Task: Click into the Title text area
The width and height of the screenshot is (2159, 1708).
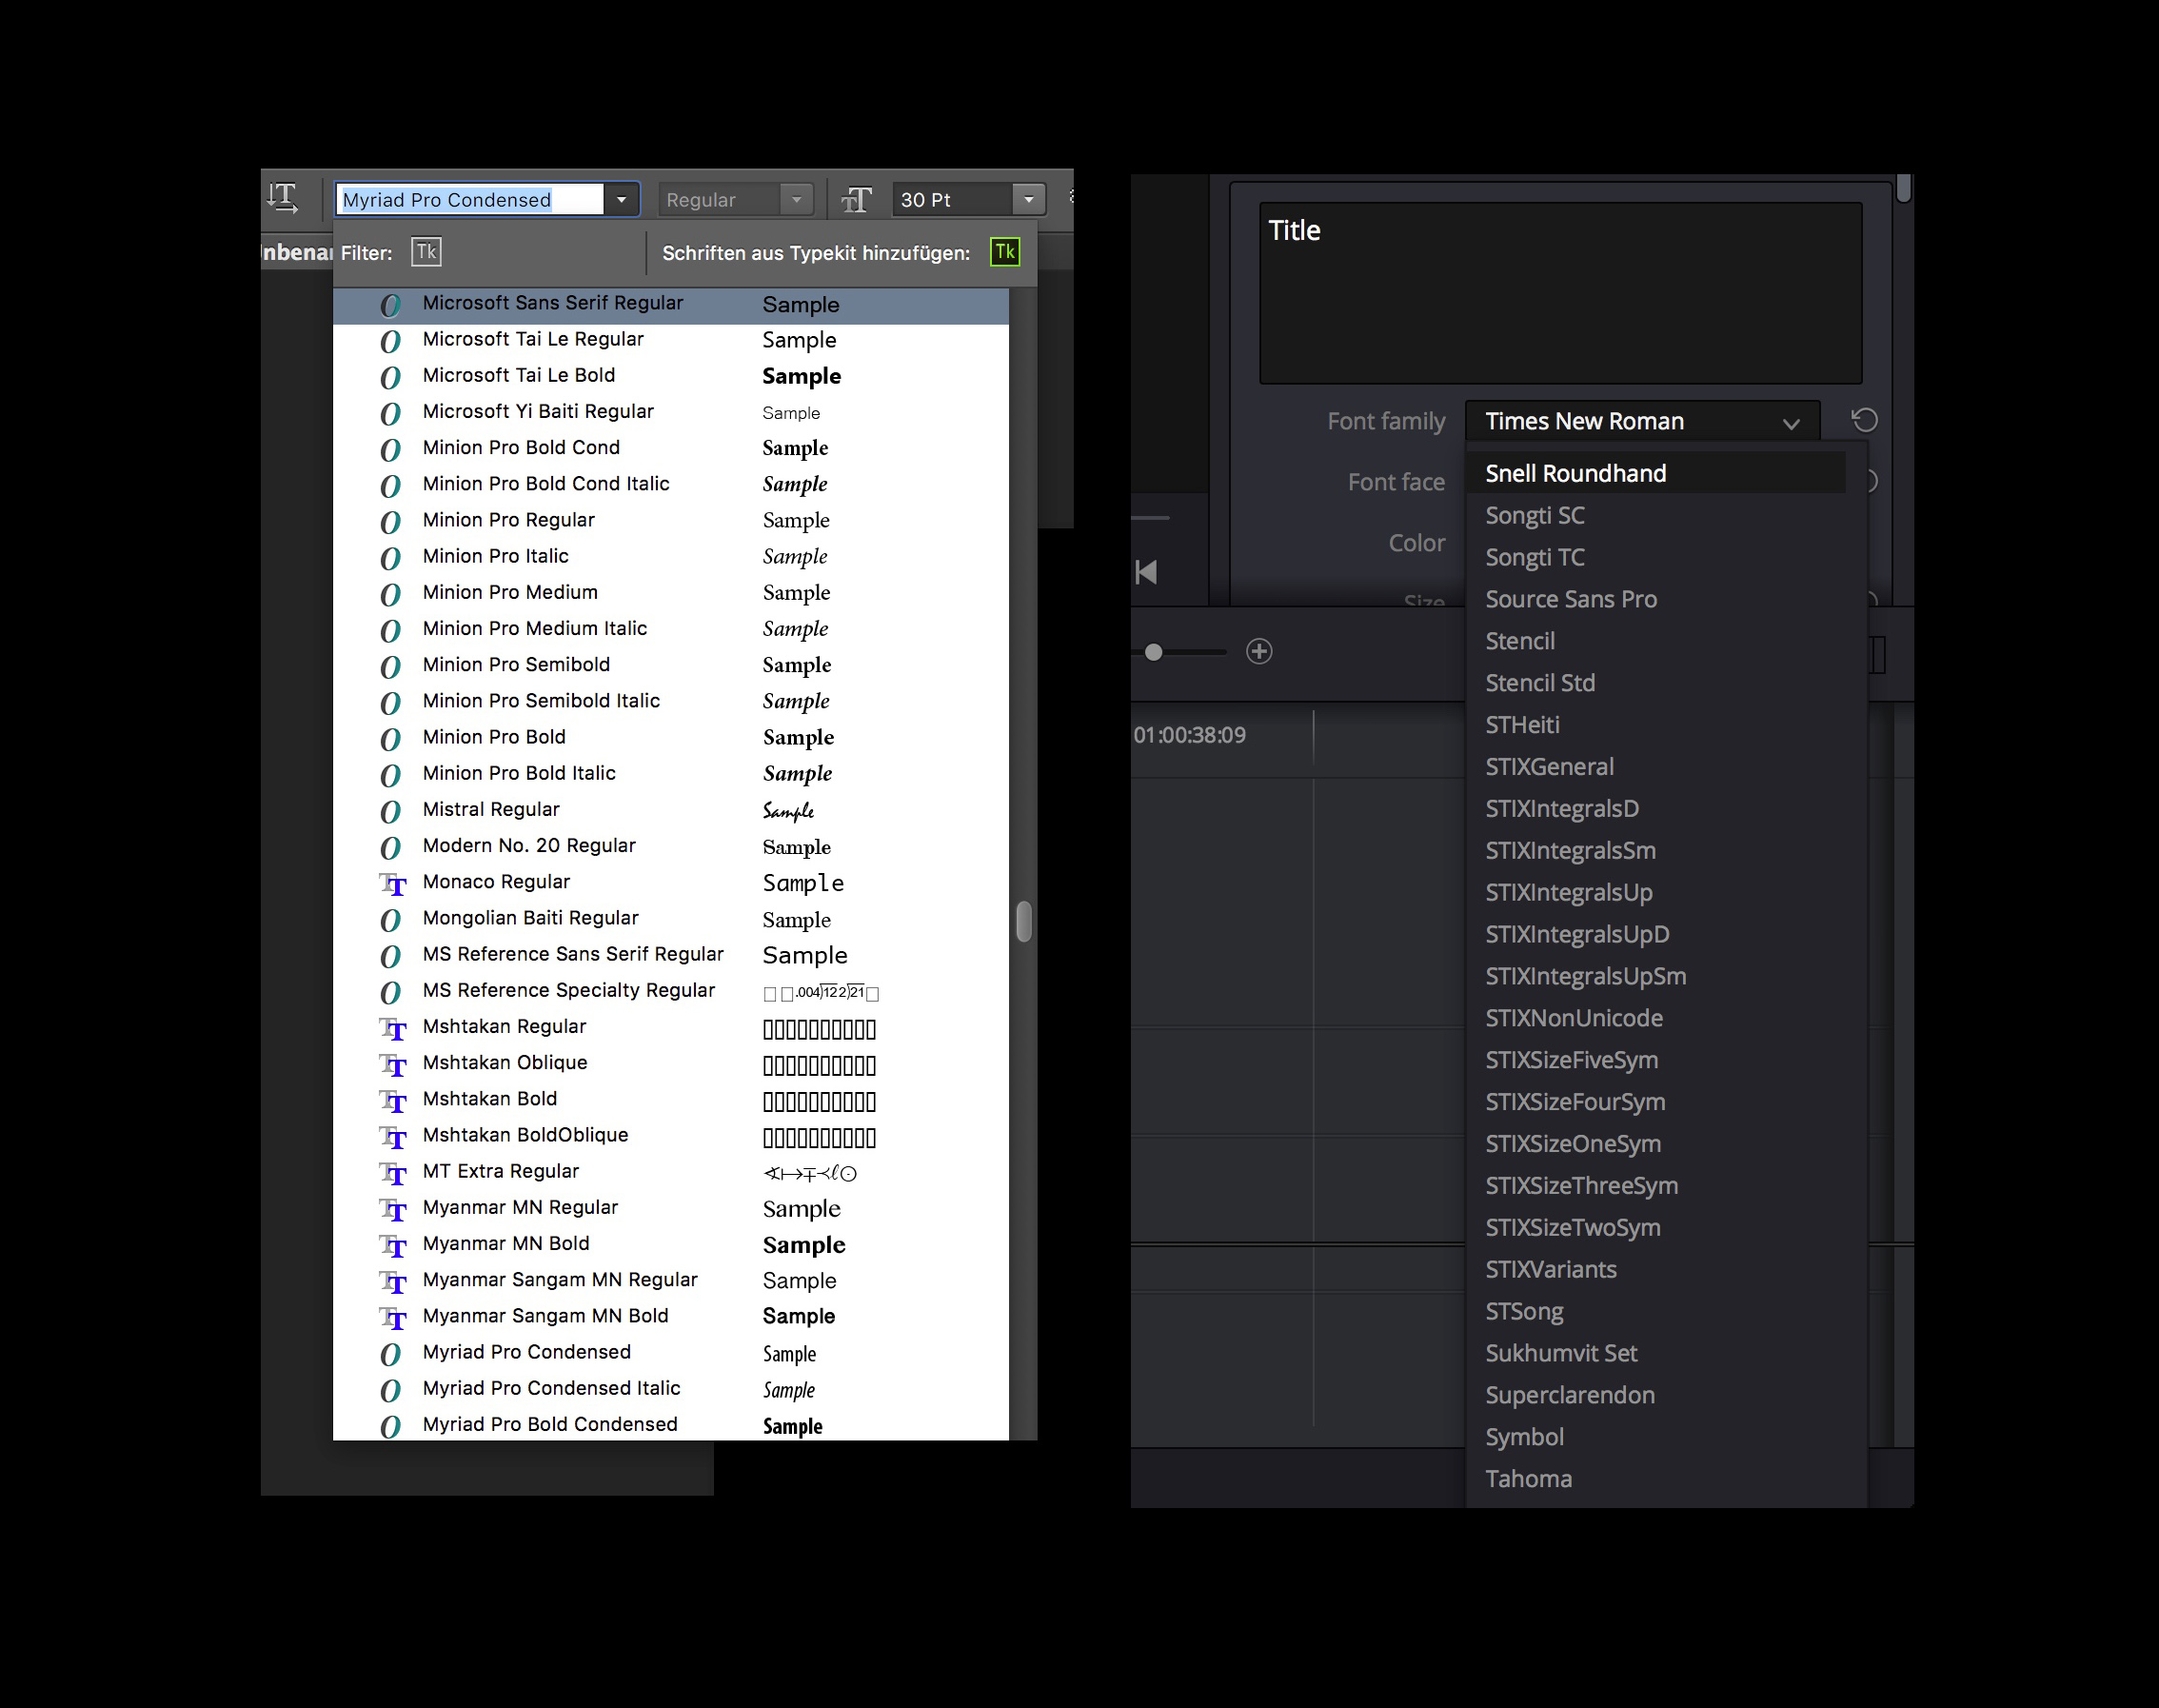Action: [1560, 293]
